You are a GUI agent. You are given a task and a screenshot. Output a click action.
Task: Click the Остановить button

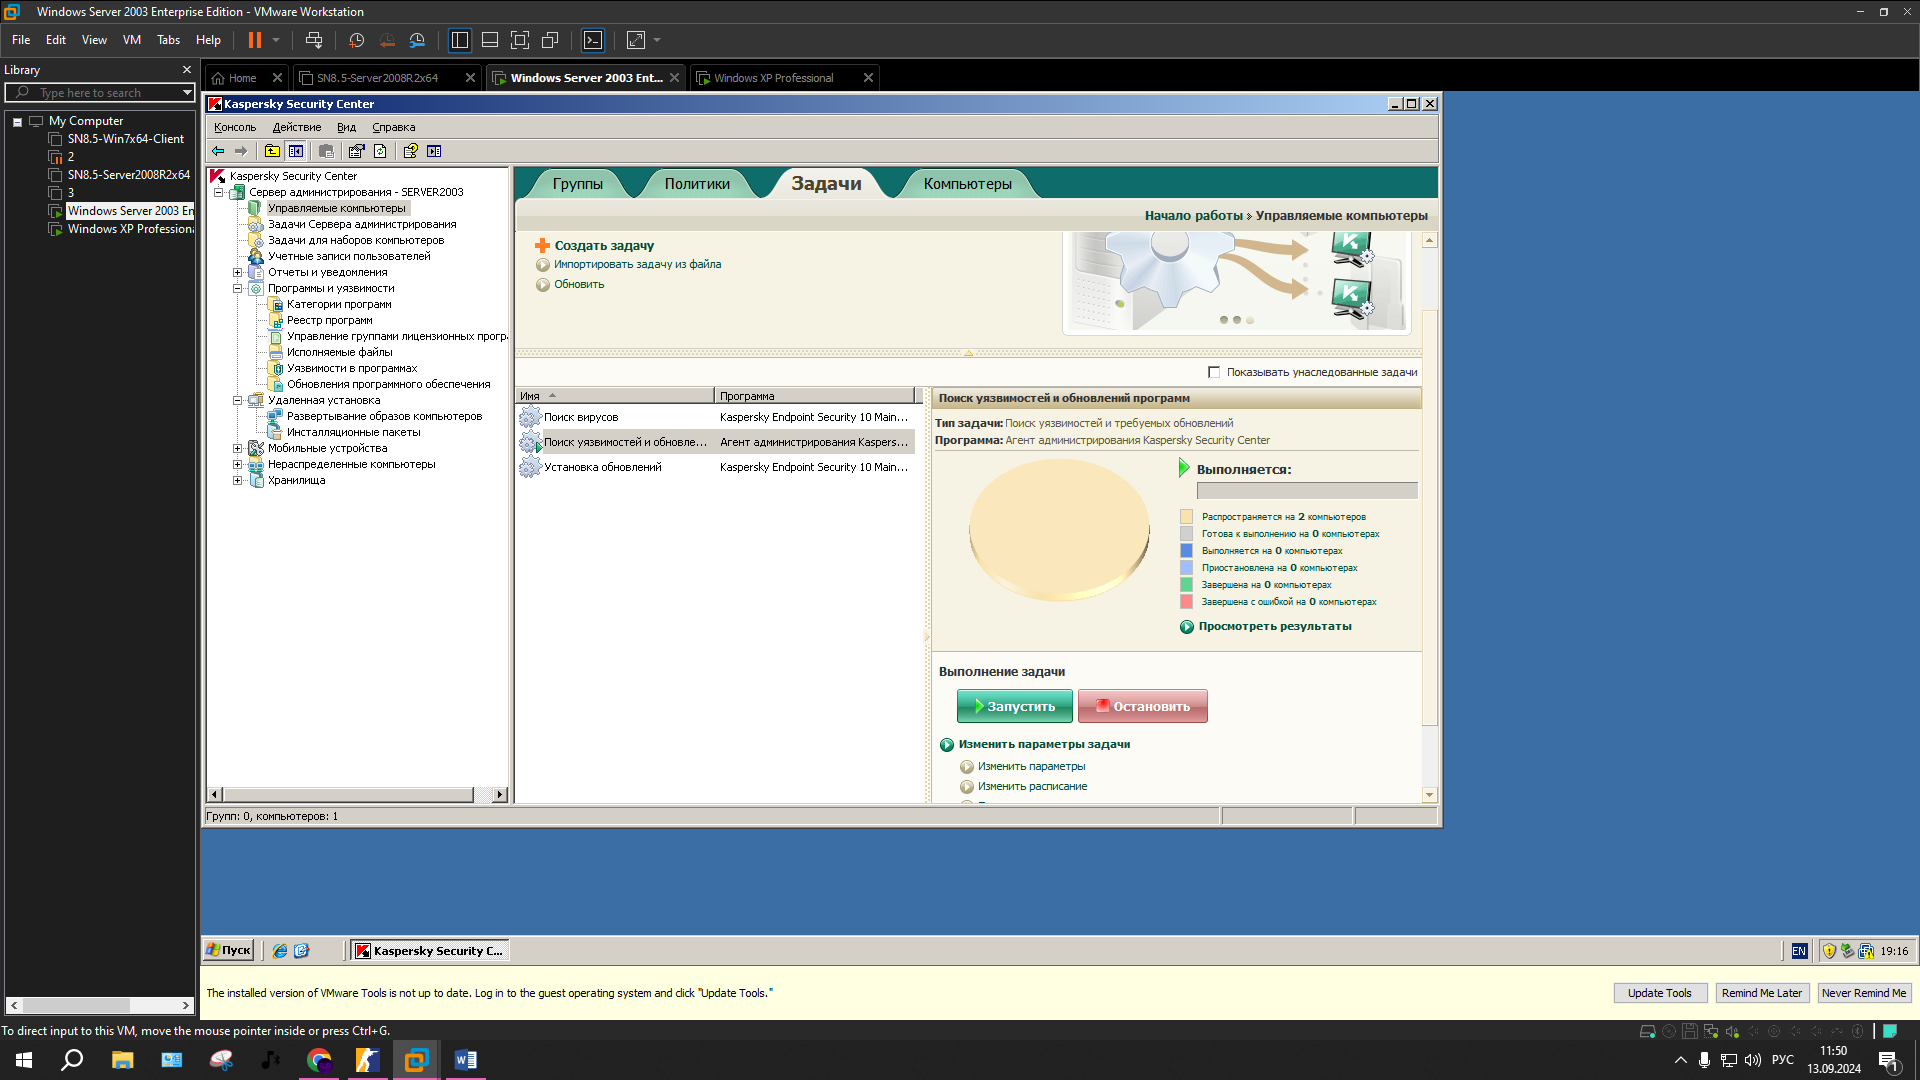point(1143,706)
